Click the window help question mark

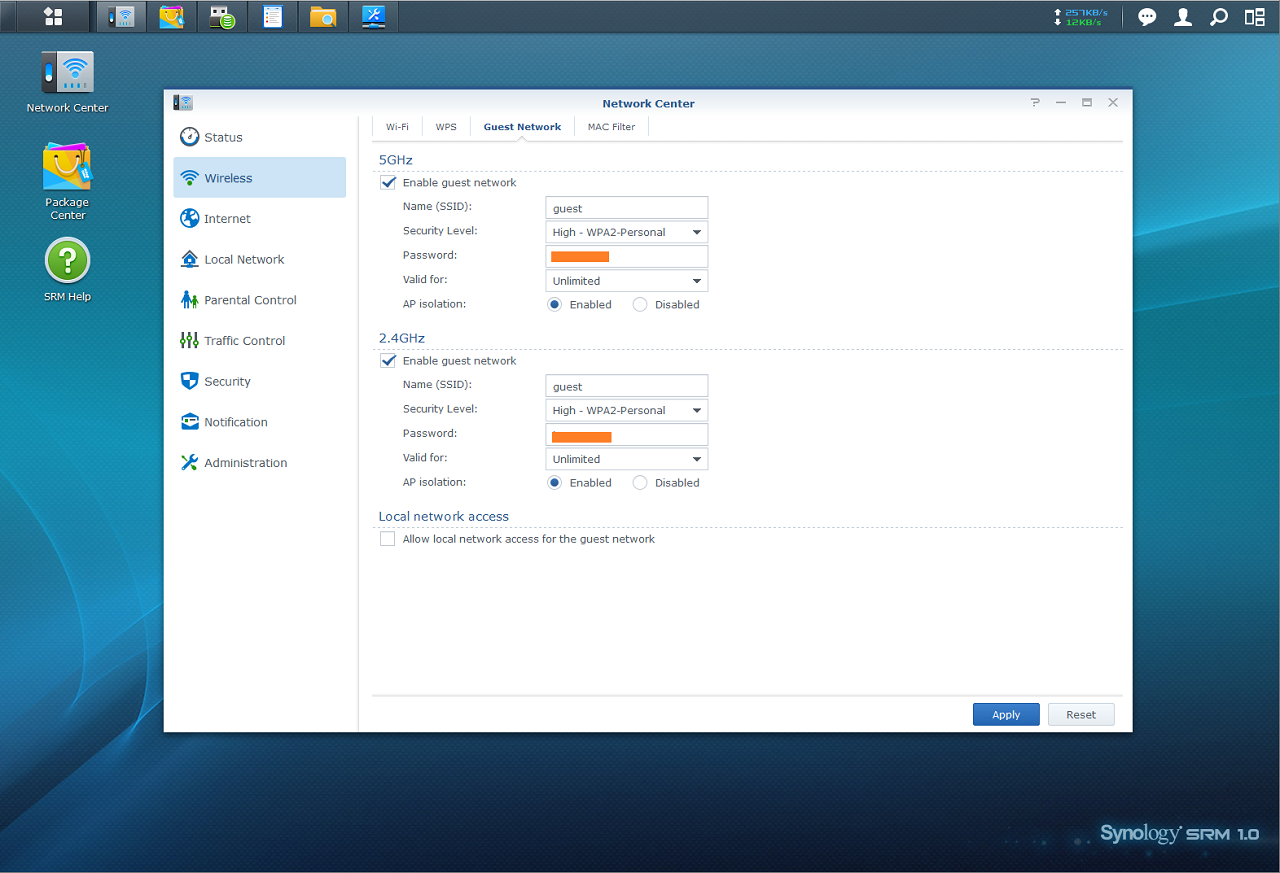coord(1035,103)
